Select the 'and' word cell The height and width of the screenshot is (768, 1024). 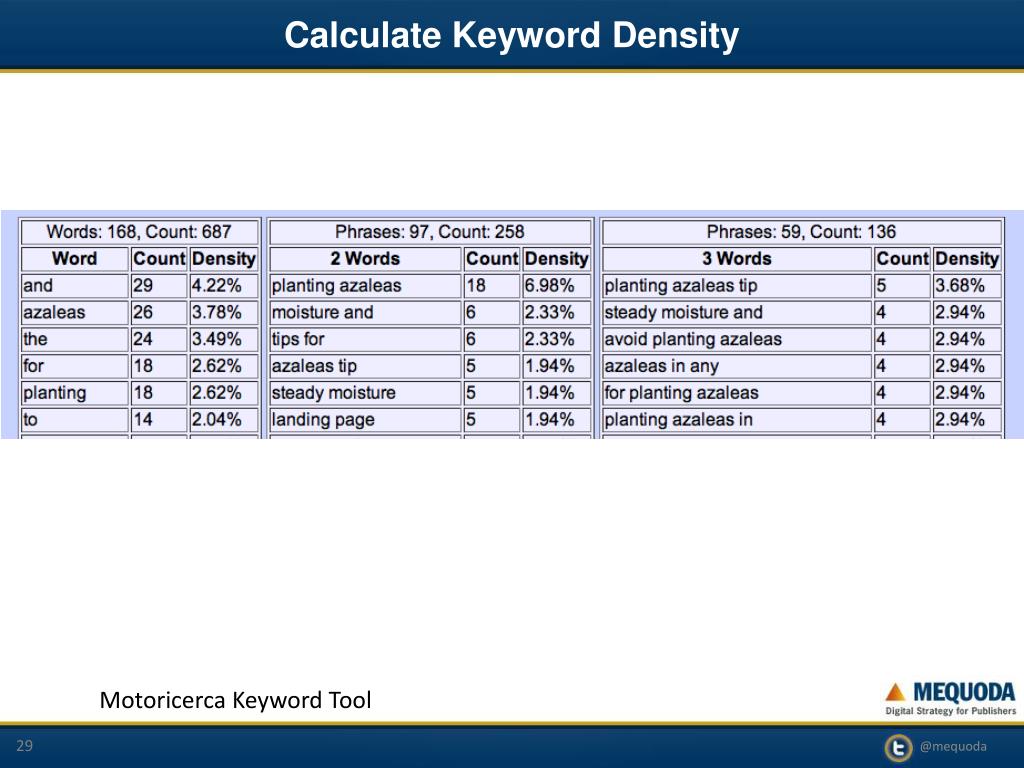tap(74, 285)
